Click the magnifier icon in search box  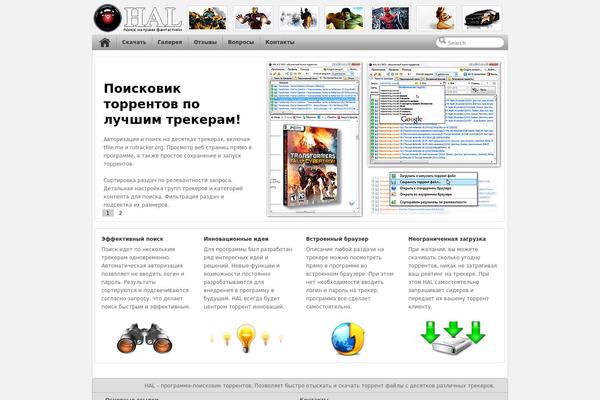[442, 41]
